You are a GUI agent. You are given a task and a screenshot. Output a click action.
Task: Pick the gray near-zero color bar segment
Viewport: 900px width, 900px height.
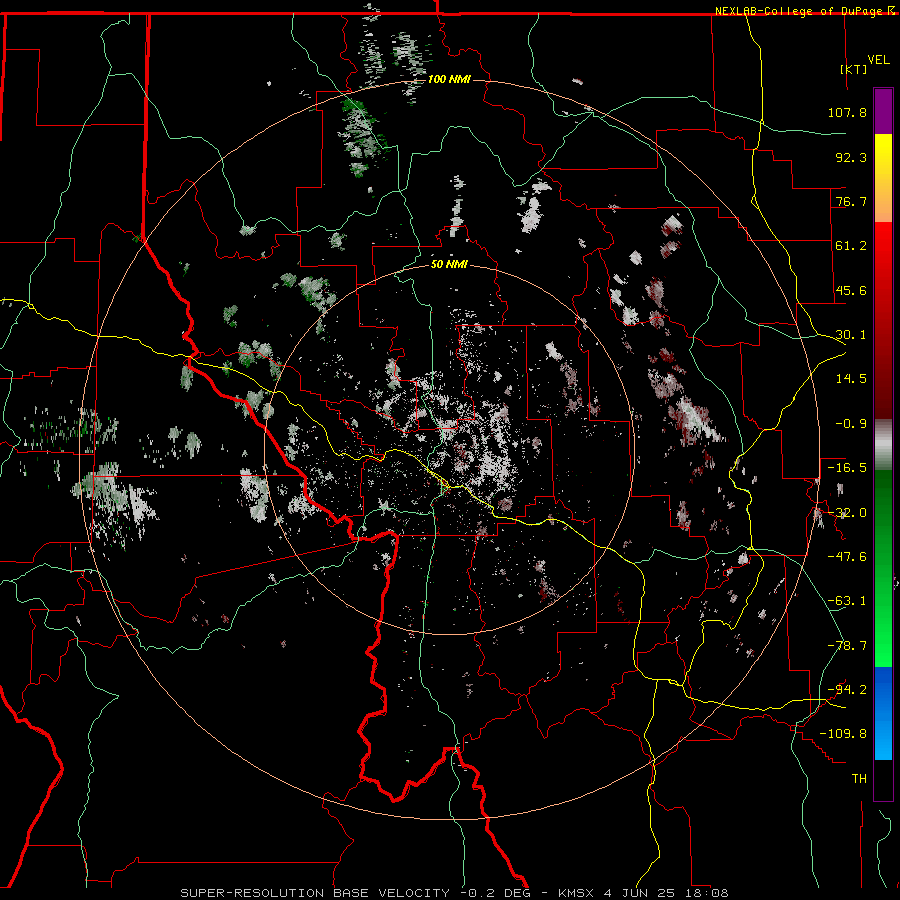[883, 445]
